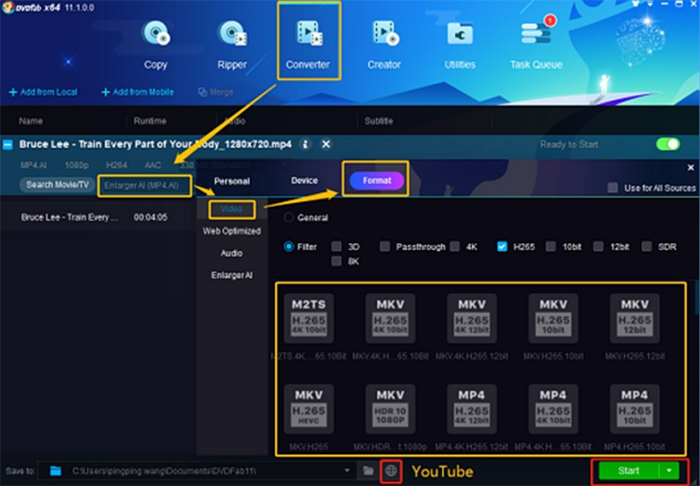This screenshot has width=700, height=486.
Task: Select the Web Optimized category
Action: coord(232,231)
